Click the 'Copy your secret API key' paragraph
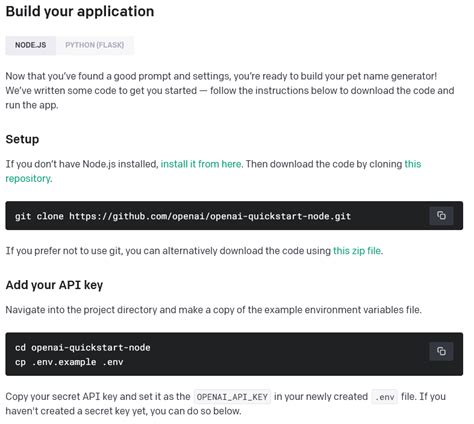 (x=226, y=404)
